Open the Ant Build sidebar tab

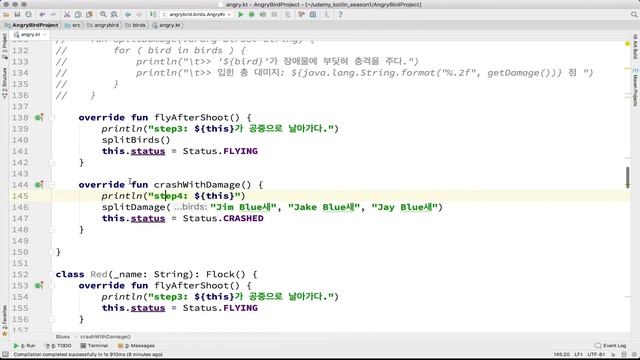635,47
